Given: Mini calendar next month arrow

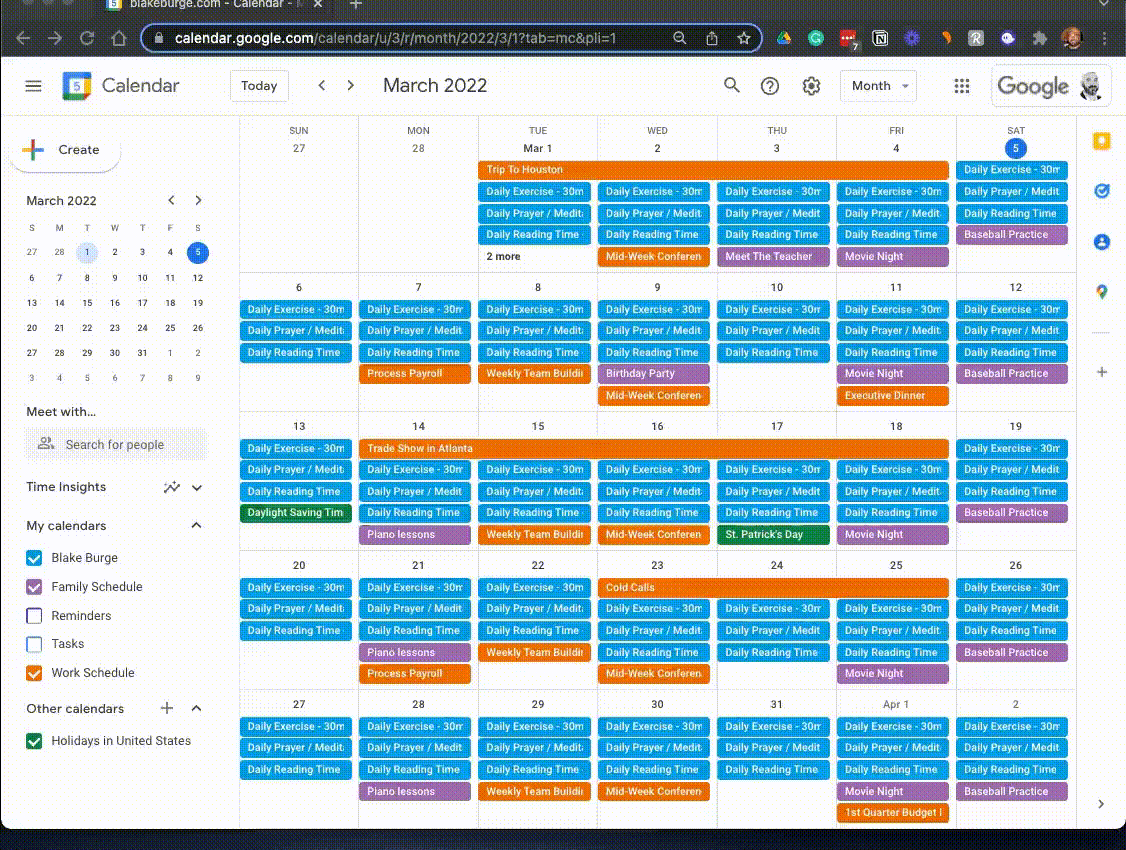Looking at the screenshot, I should pyautogui.click(x=198, y=200).
